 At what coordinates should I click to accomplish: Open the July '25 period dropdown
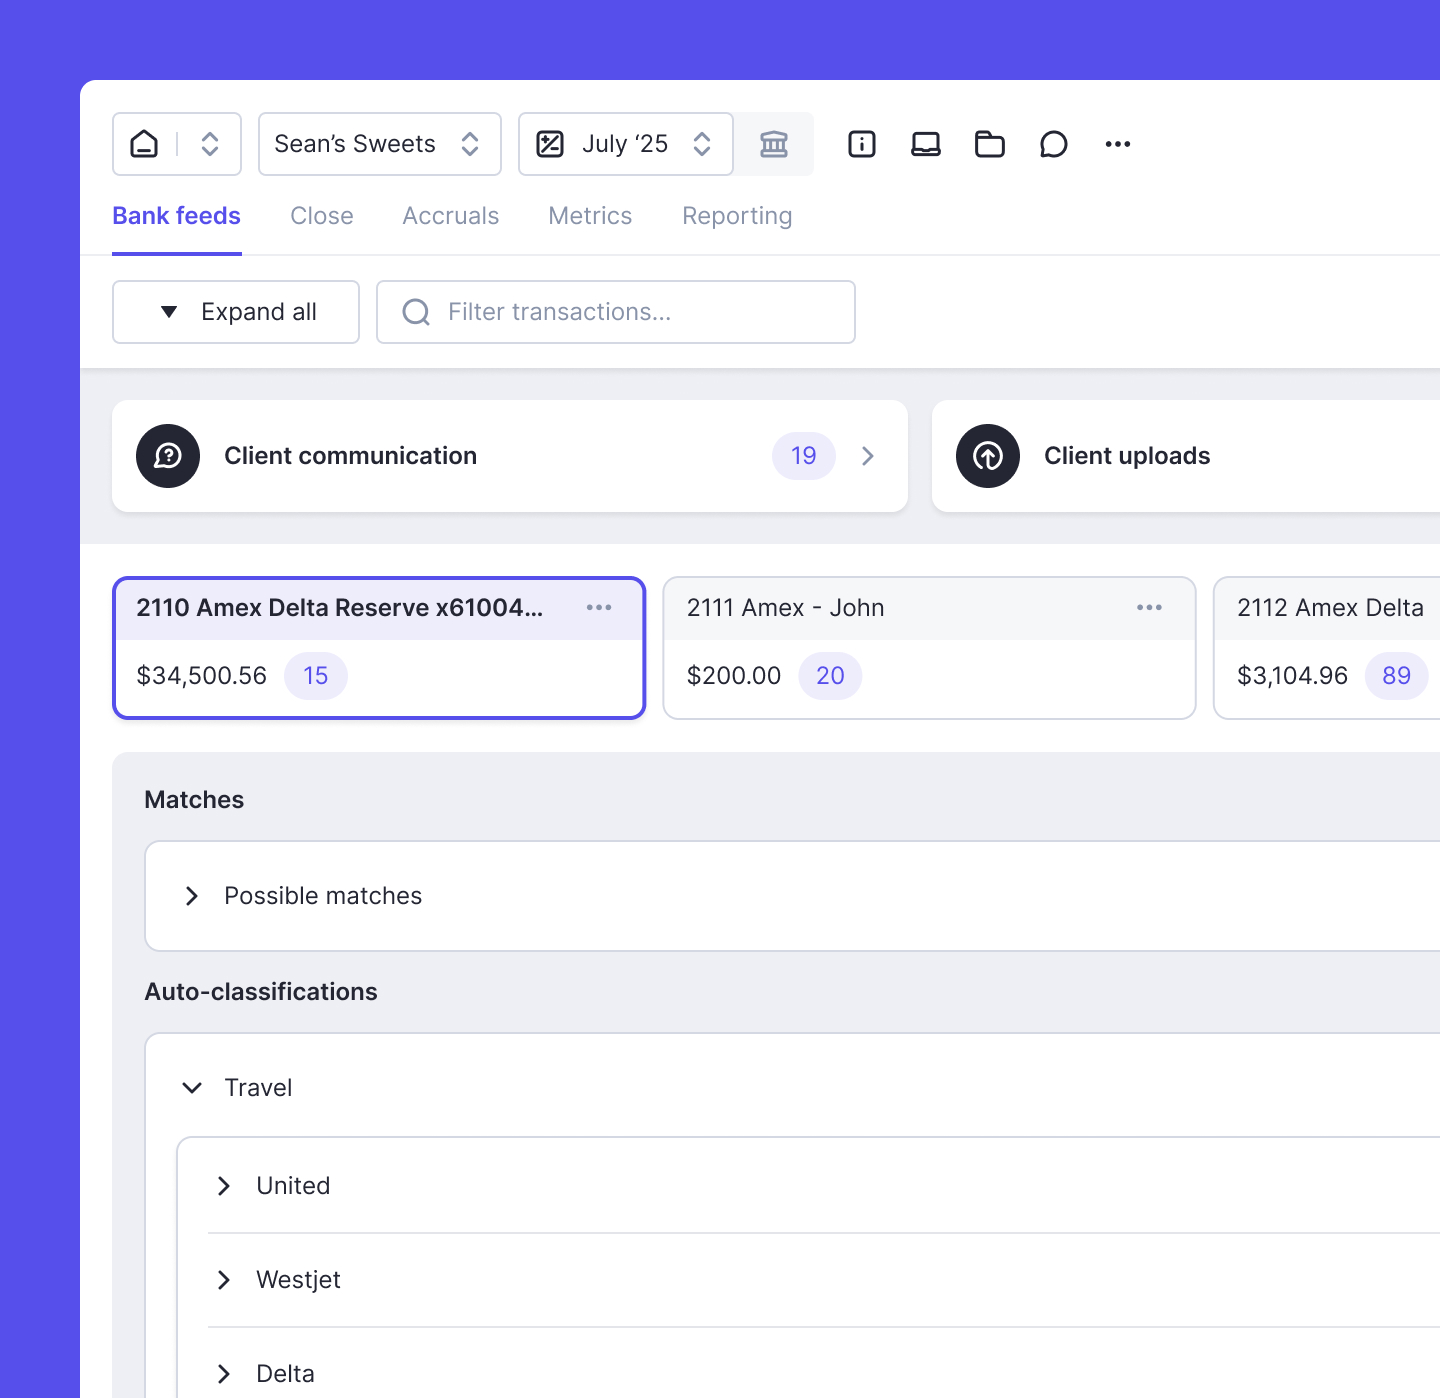click(625, 144)
